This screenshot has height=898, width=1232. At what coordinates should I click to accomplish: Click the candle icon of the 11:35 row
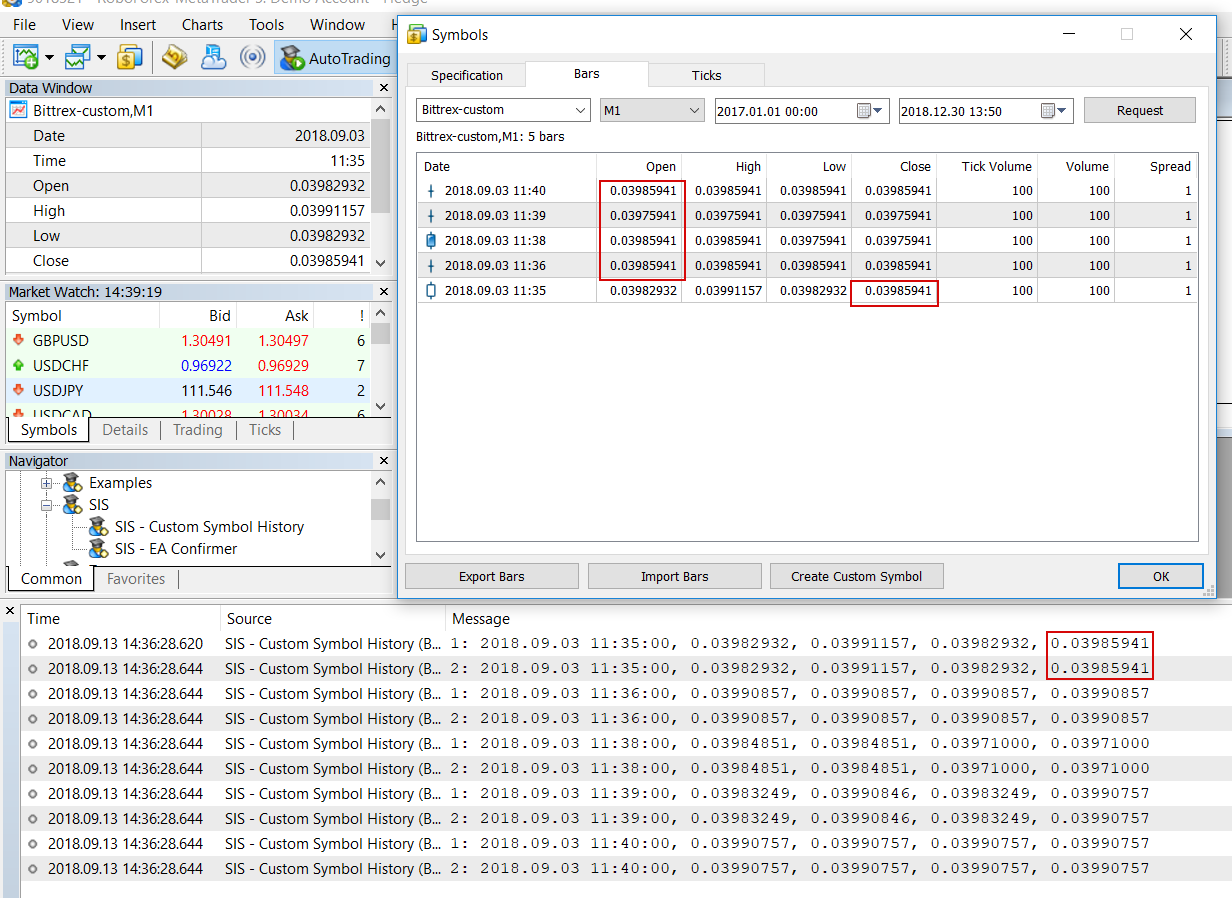coord(431,290)
